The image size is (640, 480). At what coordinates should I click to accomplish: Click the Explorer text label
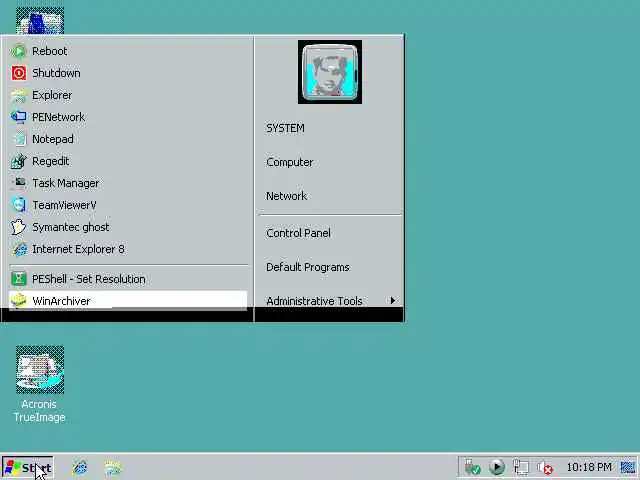pos(52,96)
